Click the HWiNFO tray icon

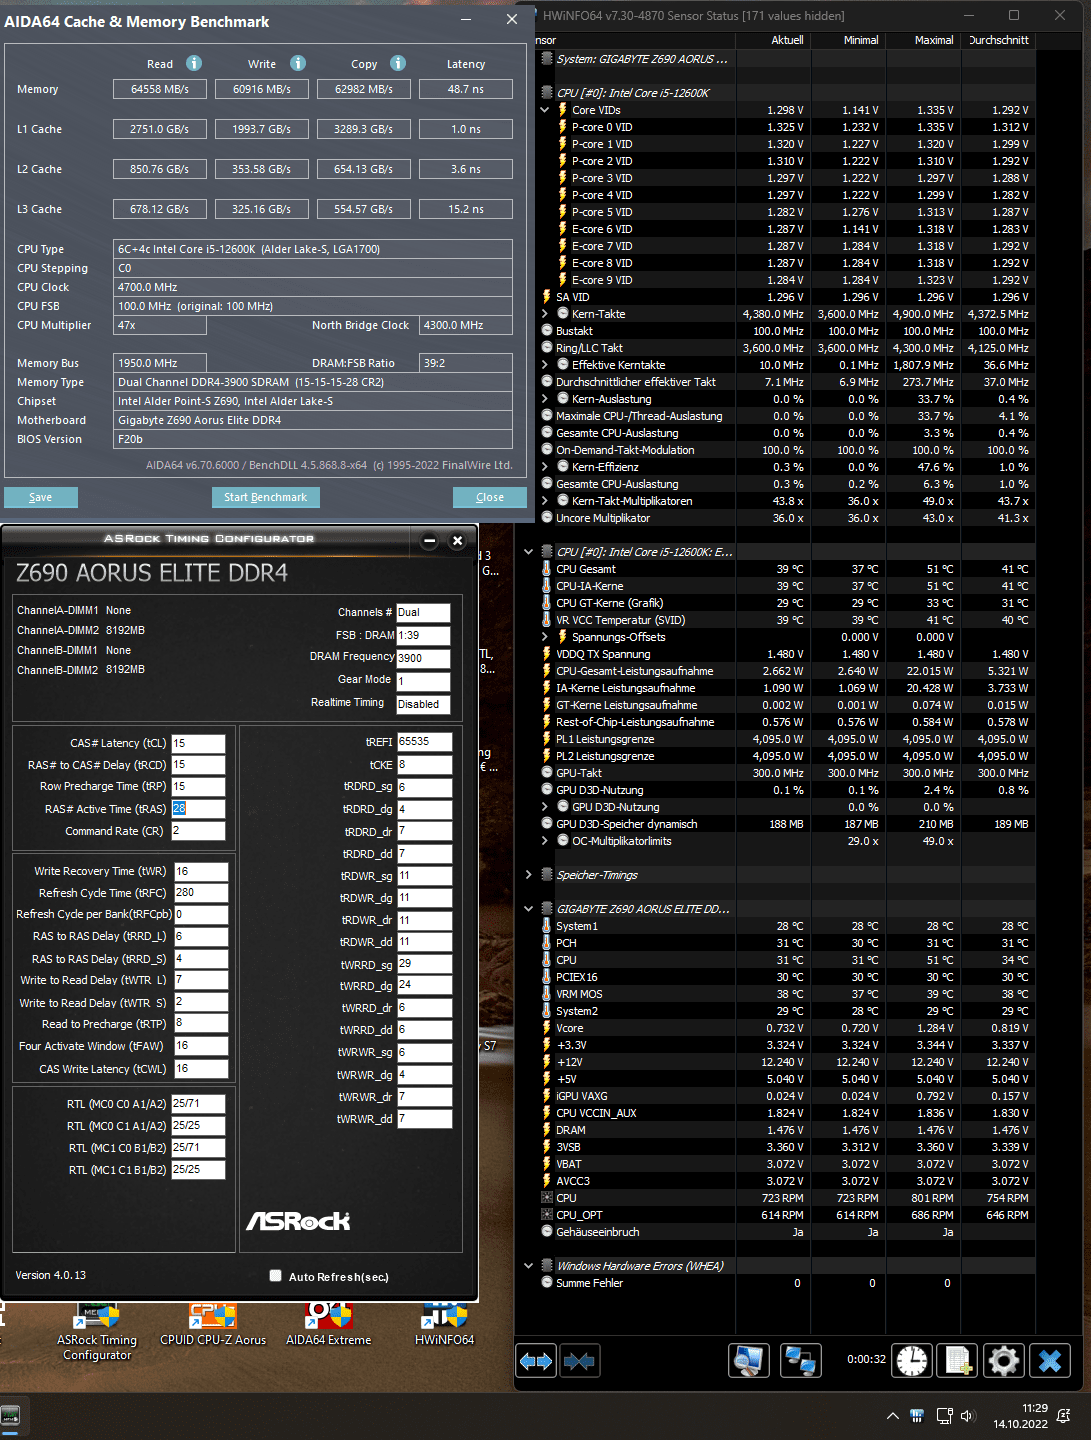(917, 1416)
